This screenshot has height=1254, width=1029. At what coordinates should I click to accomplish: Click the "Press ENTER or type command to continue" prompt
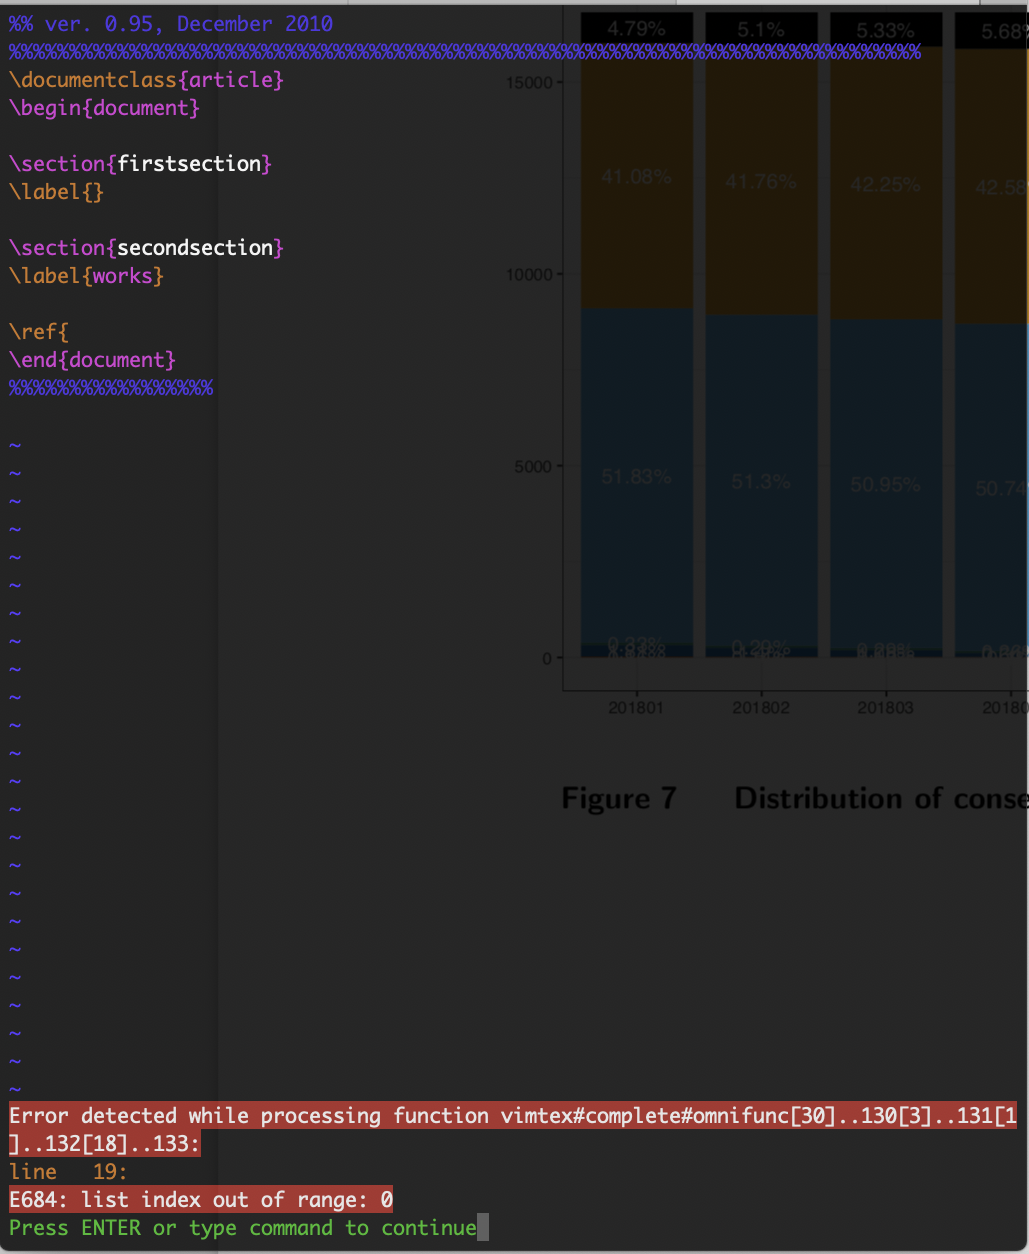point(243,1228)
